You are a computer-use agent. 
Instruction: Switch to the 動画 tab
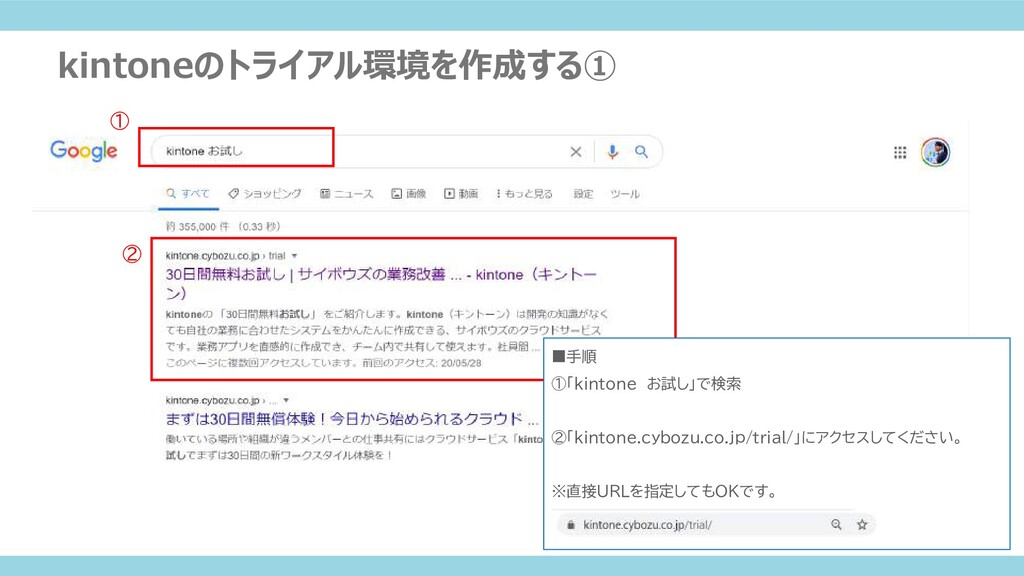[461, 194]
